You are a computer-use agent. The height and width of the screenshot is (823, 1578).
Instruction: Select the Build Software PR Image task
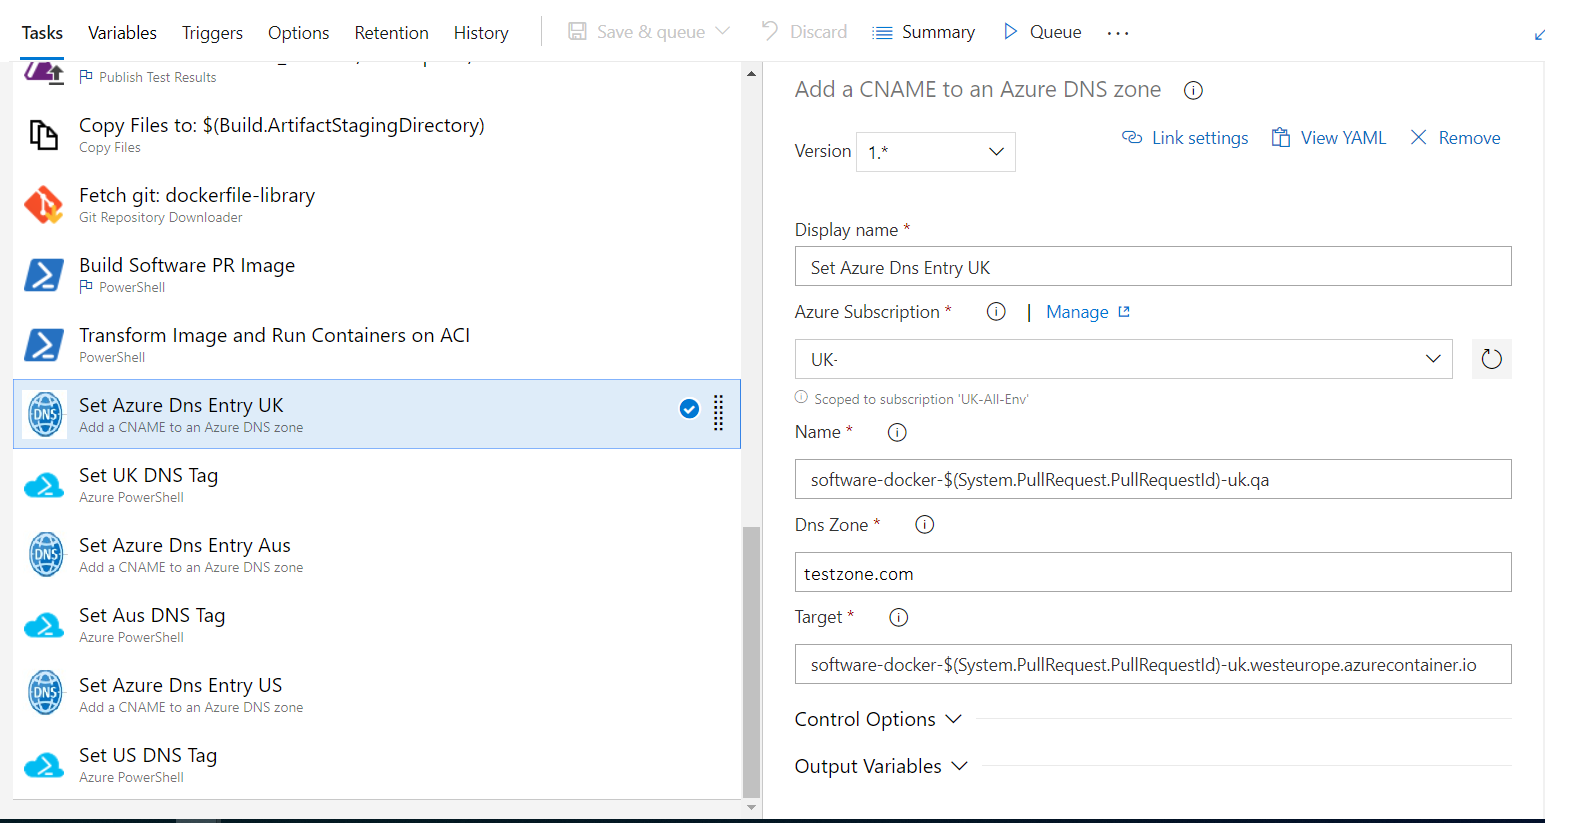point(377,274)
